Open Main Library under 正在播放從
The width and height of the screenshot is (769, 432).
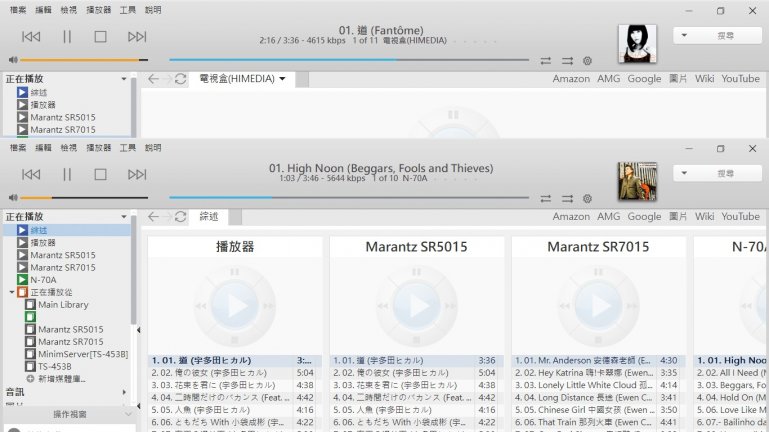(63, 305)
